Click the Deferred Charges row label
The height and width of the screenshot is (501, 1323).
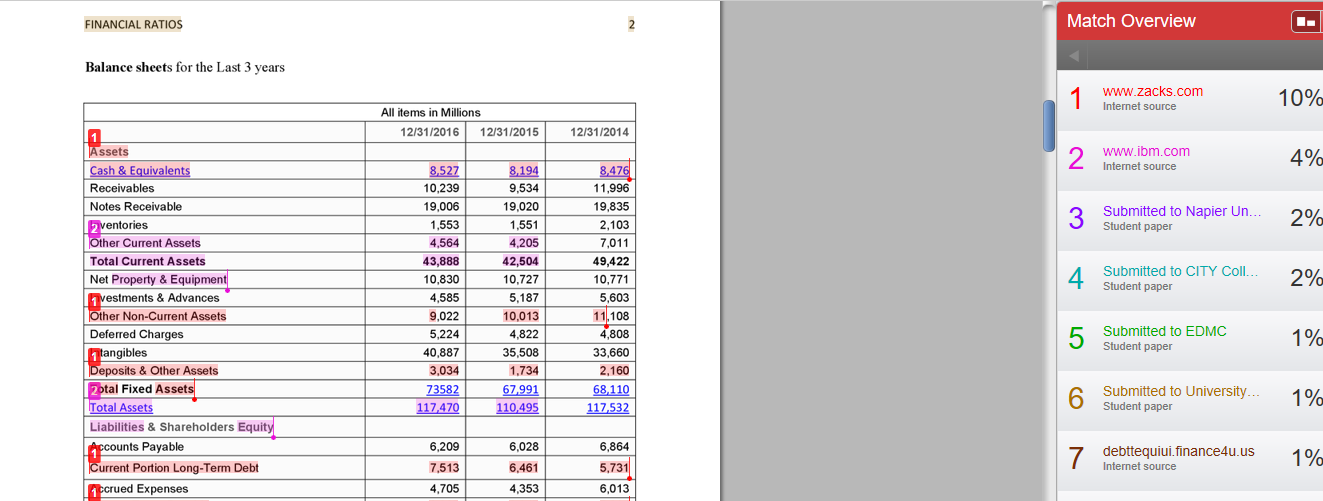point(136,335)
